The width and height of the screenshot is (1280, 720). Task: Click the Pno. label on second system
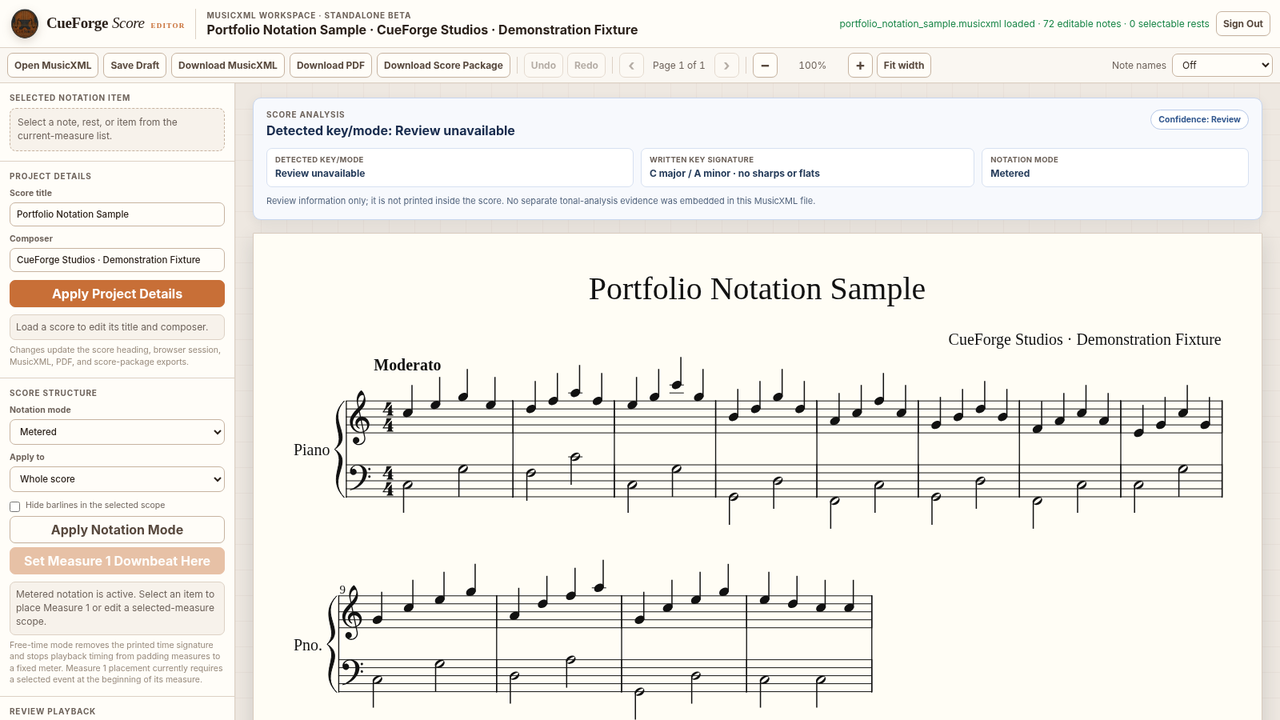coord(308,645)
